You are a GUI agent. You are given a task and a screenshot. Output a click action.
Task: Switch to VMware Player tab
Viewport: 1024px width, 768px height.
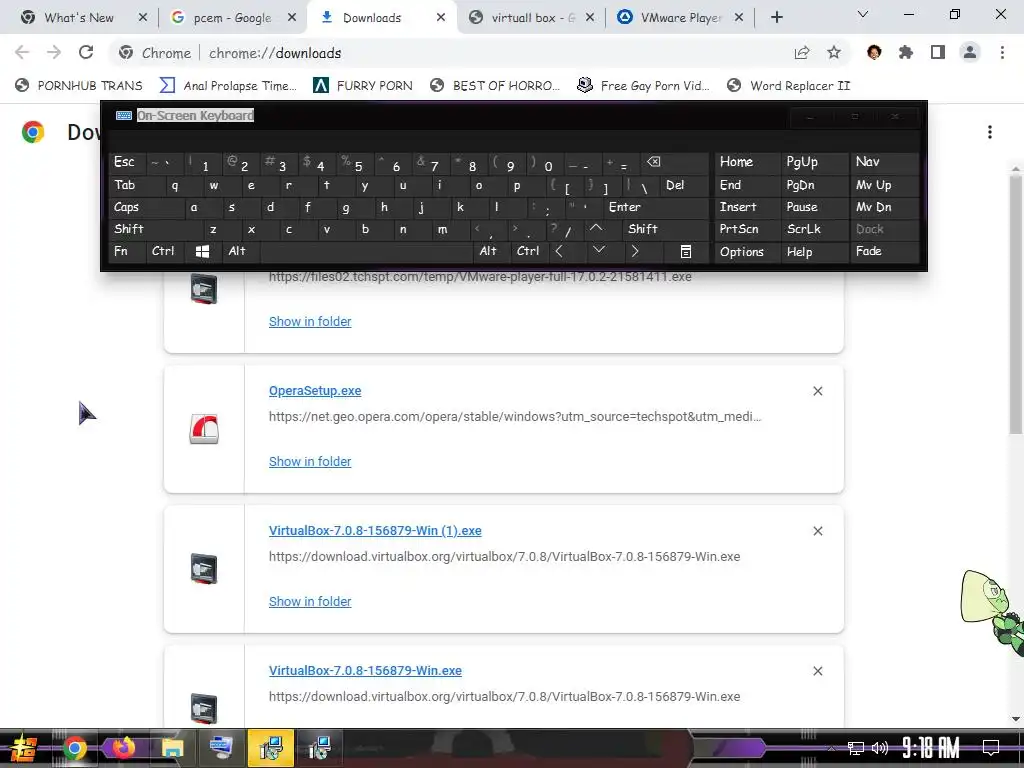[681, 18]
